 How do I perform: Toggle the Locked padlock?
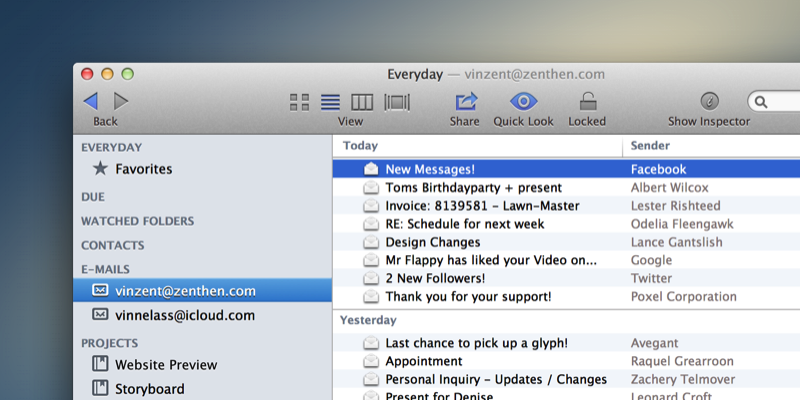(587, 102)
